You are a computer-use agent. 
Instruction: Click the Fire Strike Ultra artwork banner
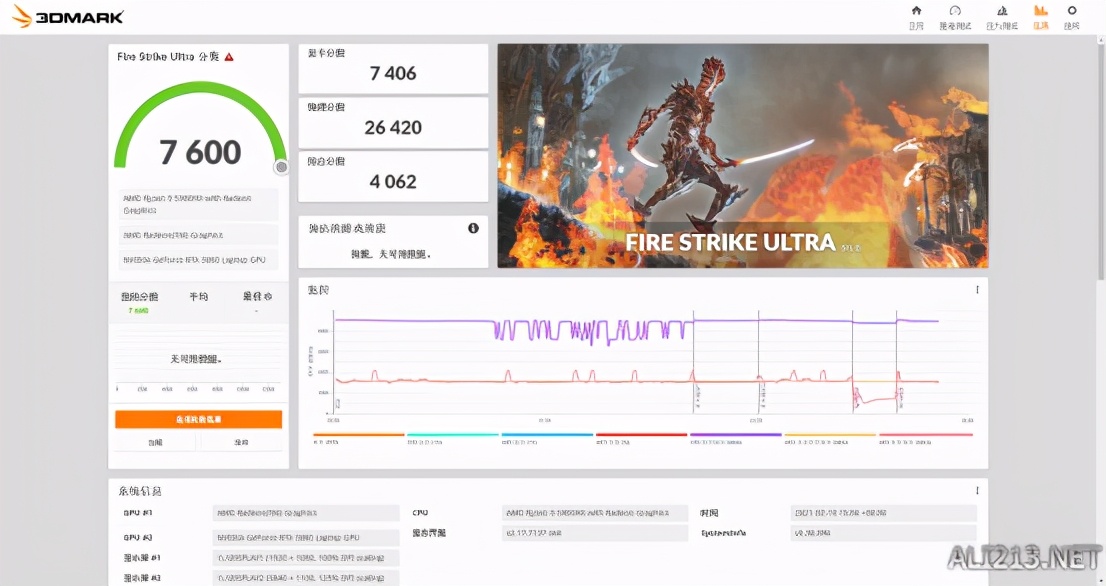pos(743,156)
